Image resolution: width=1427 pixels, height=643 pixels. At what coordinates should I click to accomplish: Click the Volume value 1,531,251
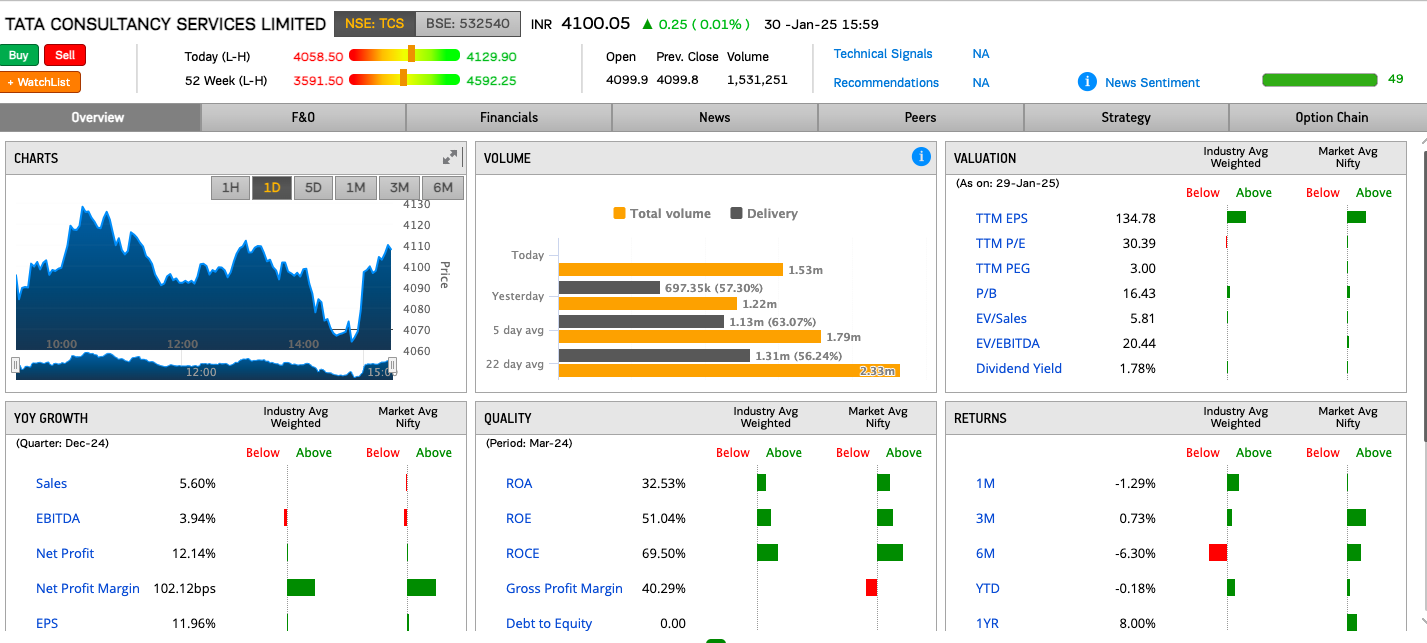point(757,80)
